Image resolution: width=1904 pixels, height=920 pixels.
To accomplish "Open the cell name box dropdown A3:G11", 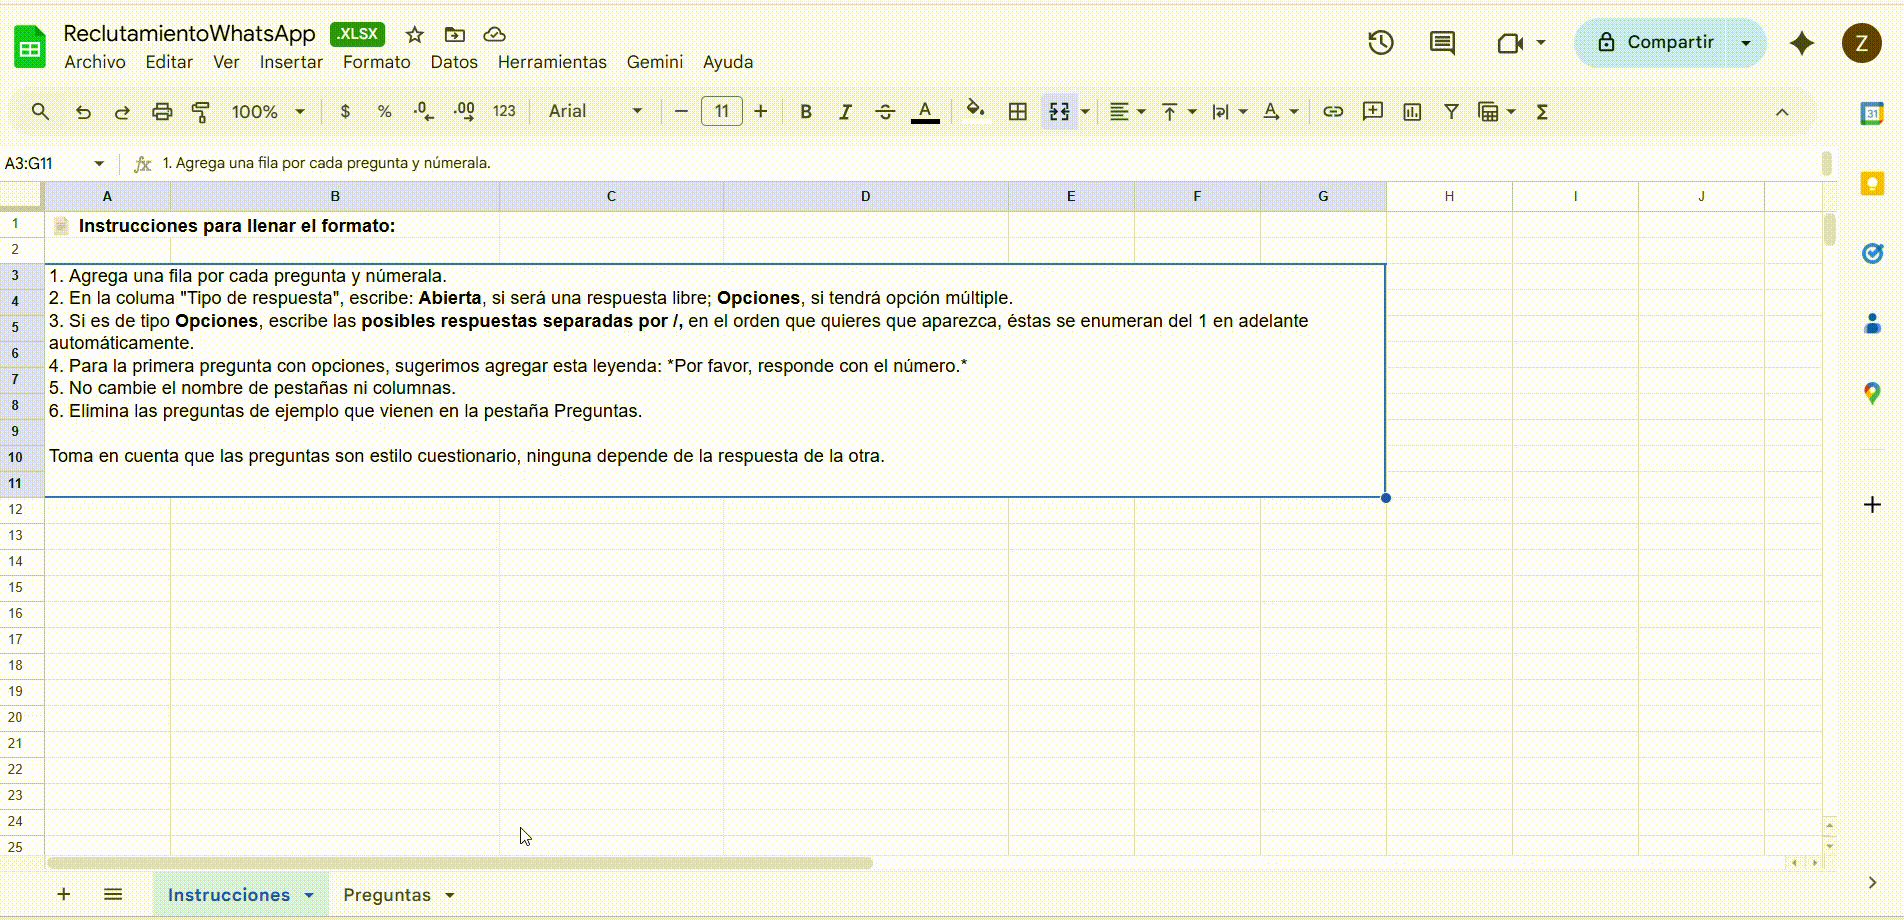I will [x=99, y=163].
